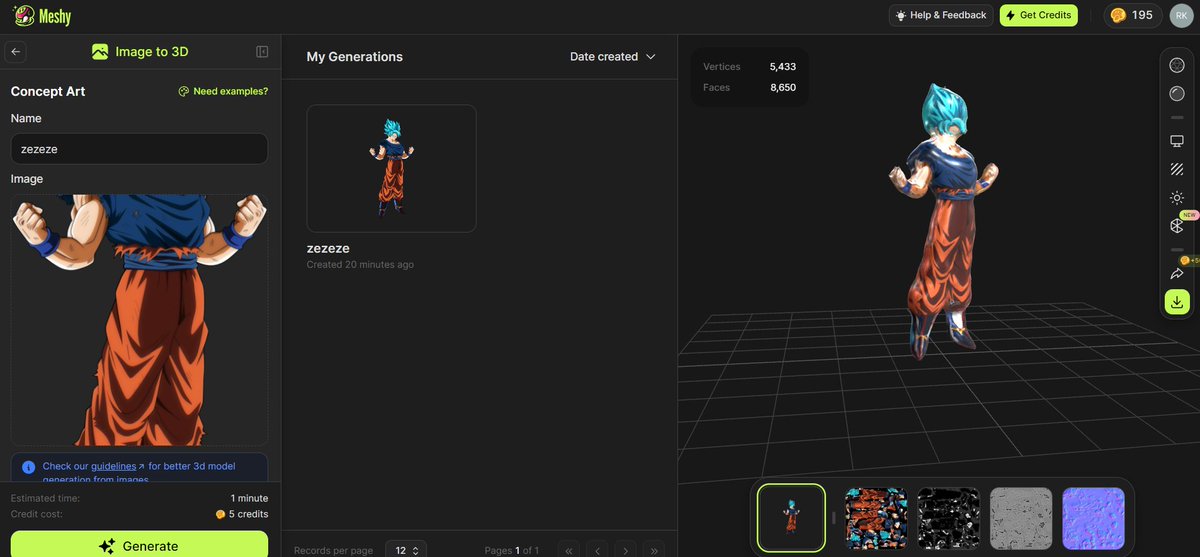Image resolution: width=1200 pixels, height=557 pixels.
Task: Click the sun lighting icon
Action: (x=1177, y=198)
